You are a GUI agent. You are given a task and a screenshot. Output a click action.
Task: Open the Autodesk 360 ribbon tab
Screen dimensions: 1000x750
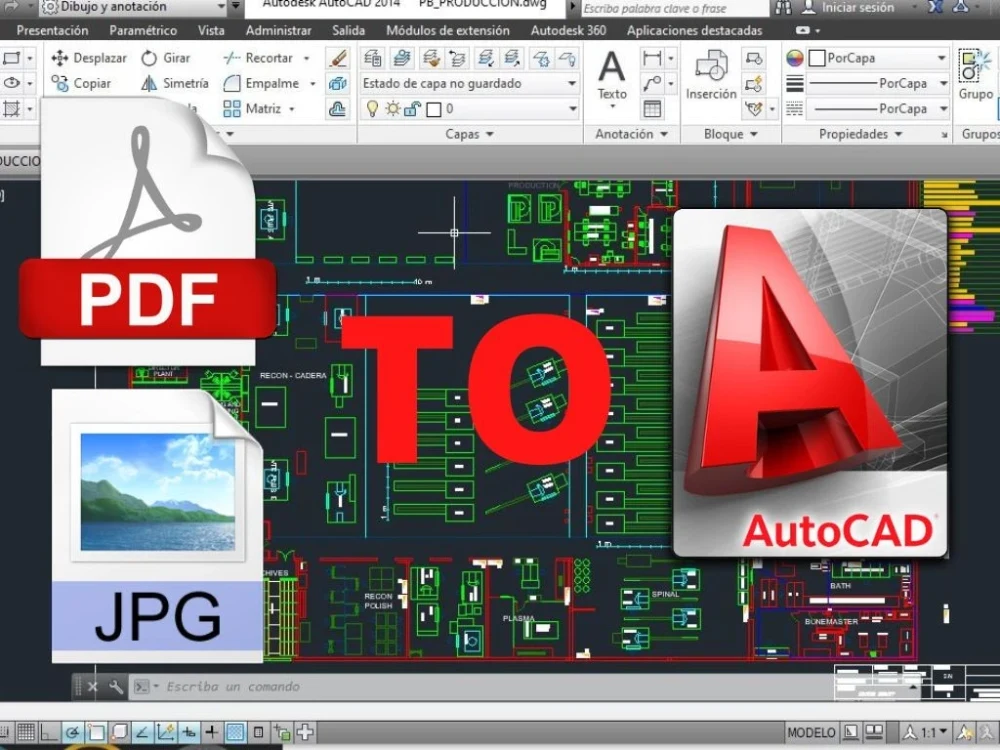coord(568,31)
